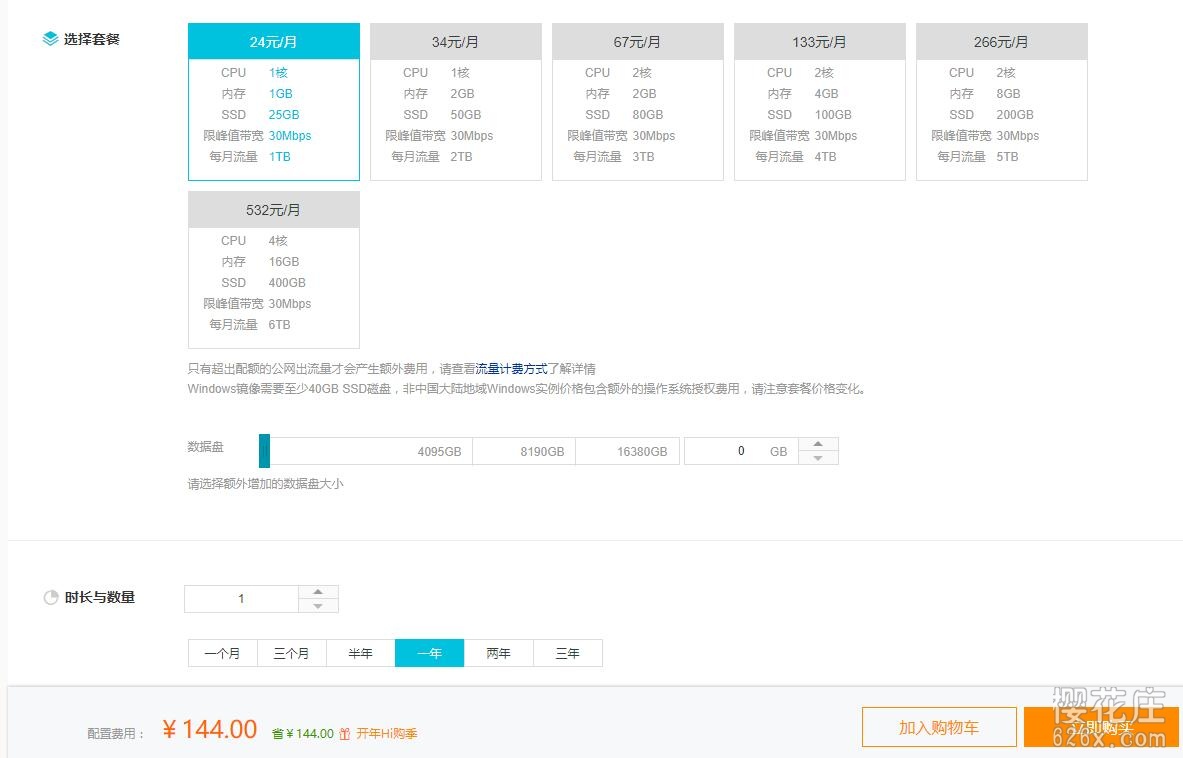Increase data disk size with up arrow
Image resolution: width=1183 pixels, height=758 pixels.
pos(818,444)
